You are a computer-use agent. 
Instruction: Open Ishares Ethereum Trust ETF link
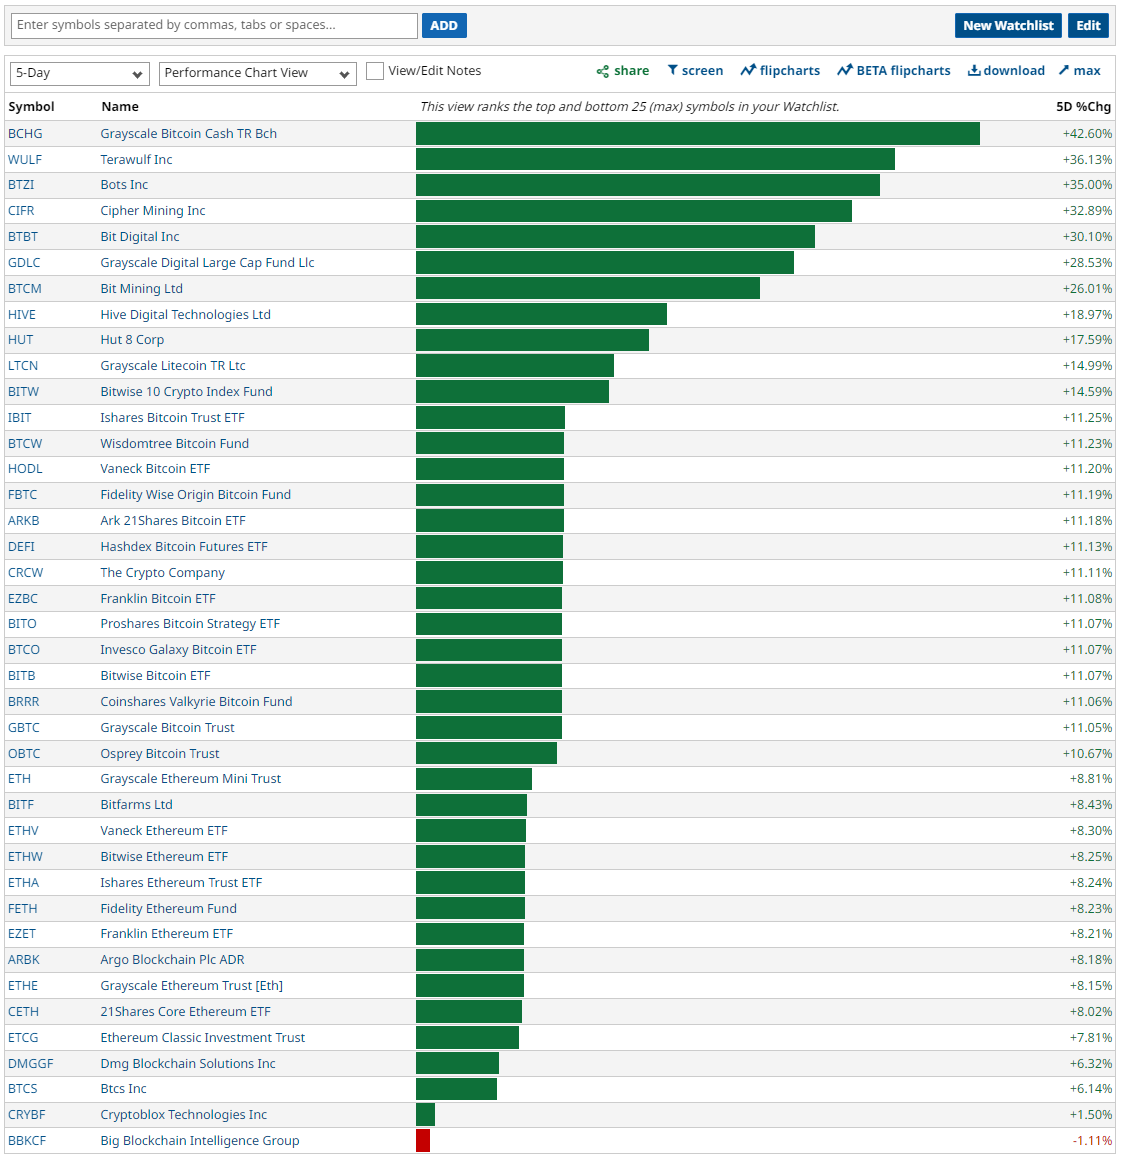(x=181, y=882)
